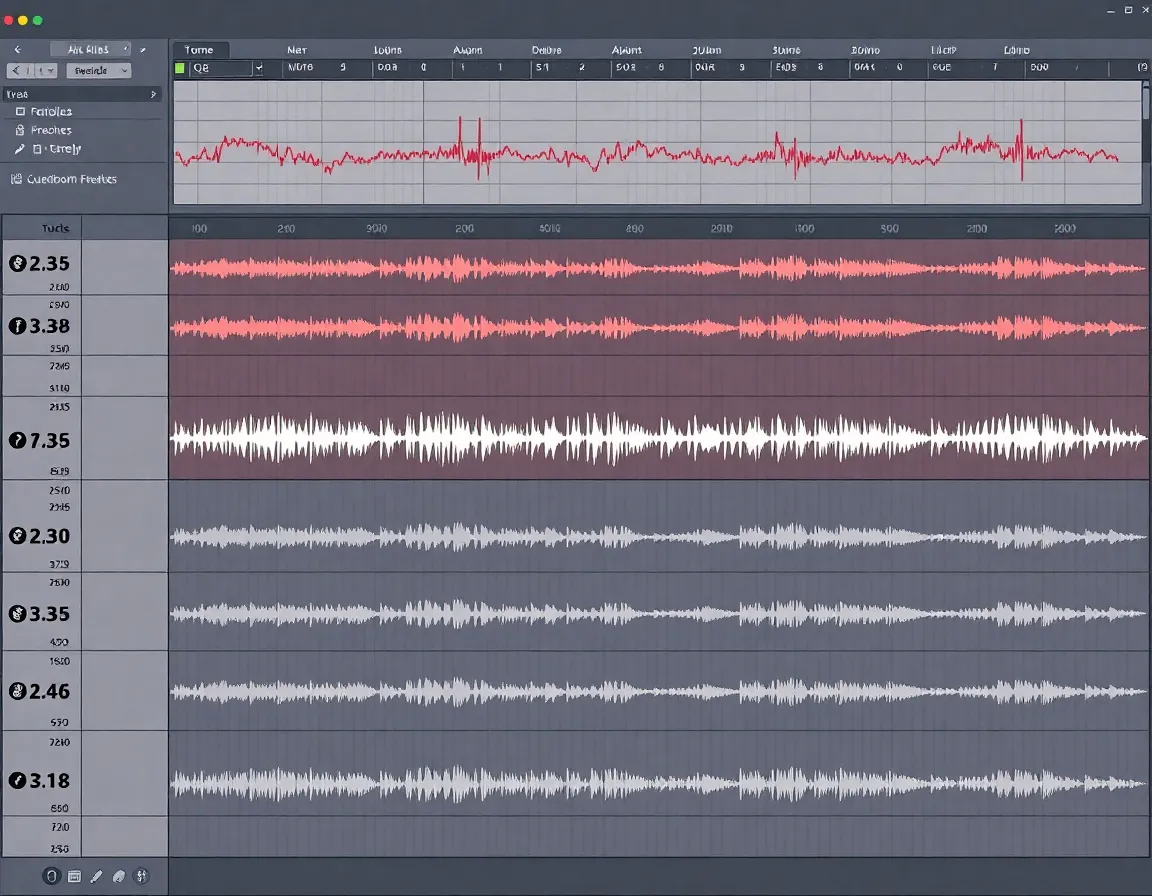Click the pencil tool in the bottom toolbar
Image resolution: width=1152 pixels, height=896 pixels.
tap(96, 877)
